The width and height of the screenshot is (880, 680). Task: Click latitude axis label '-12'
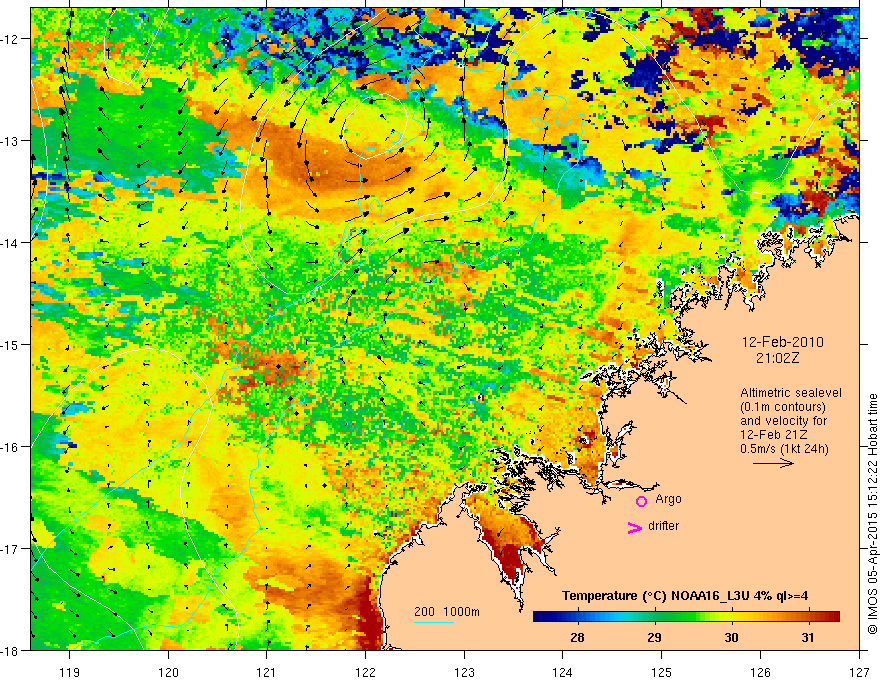click(10, 39)
